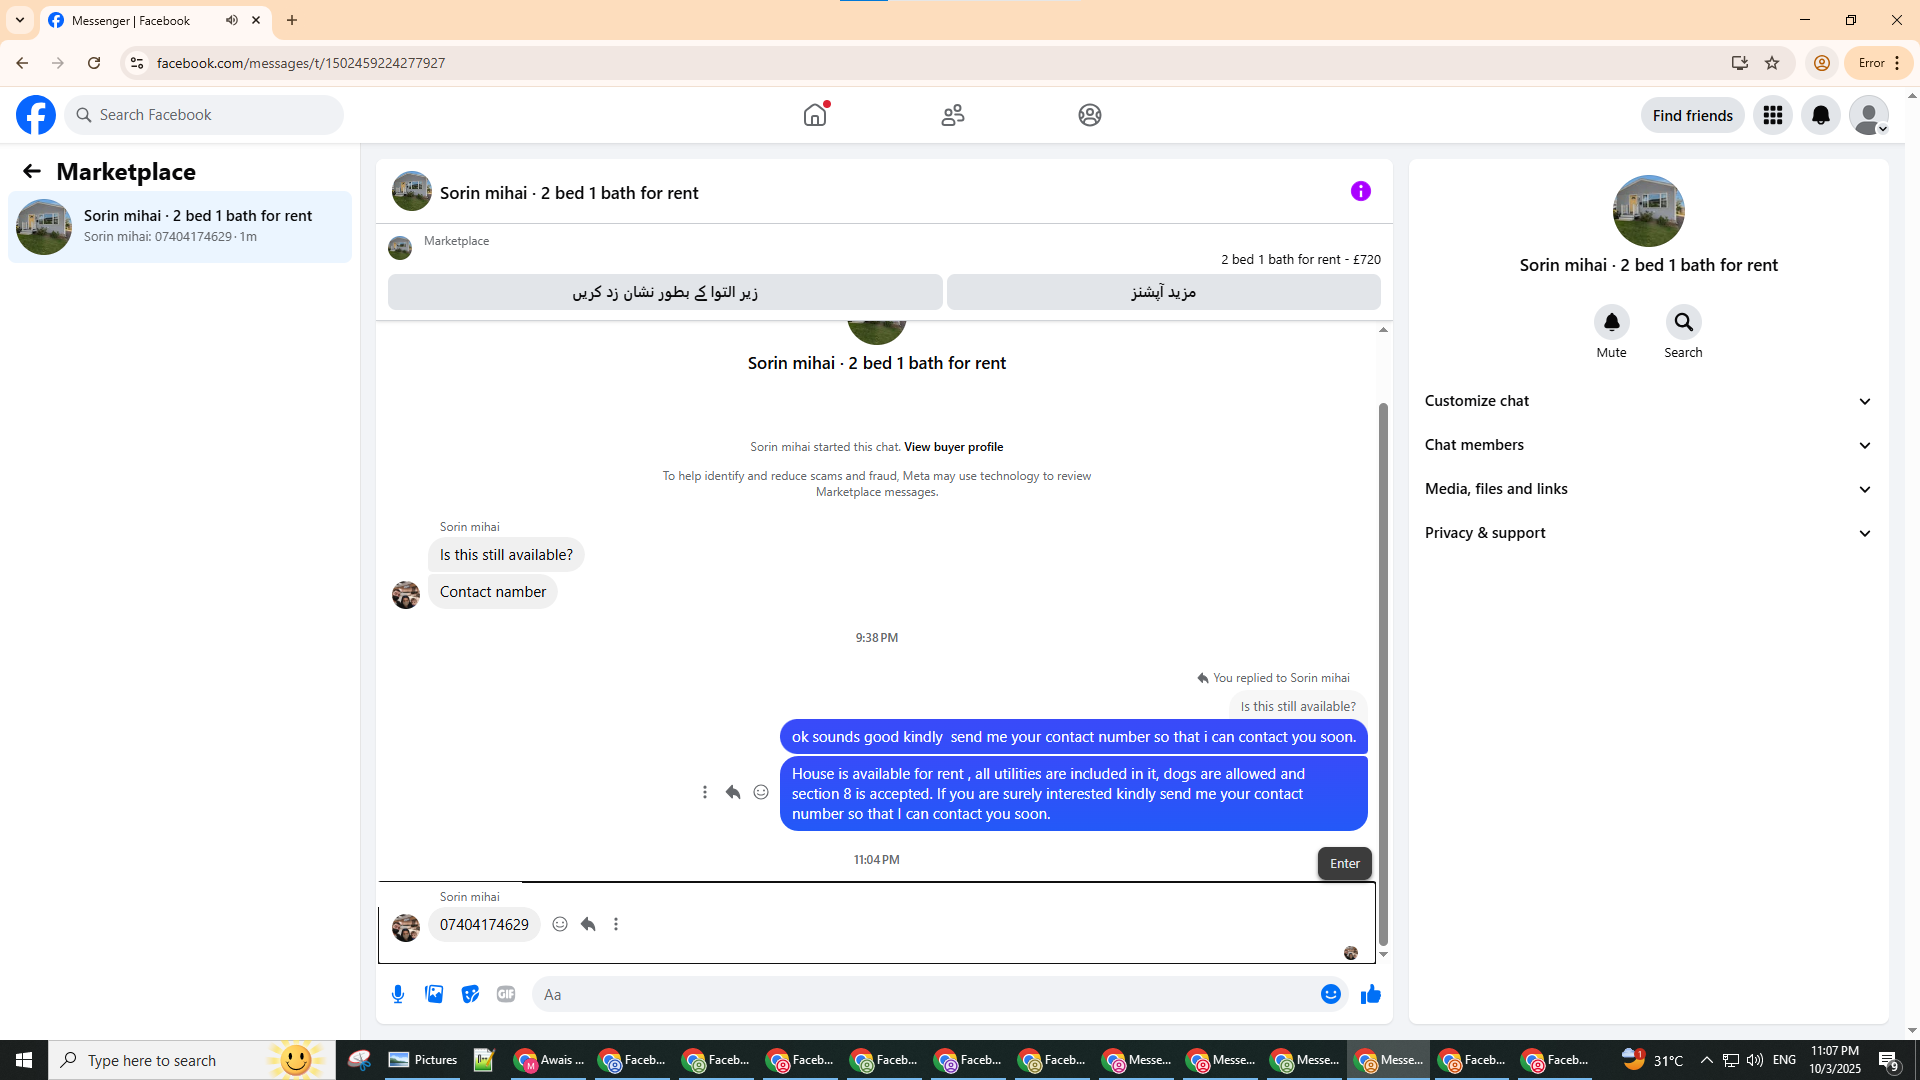Open the Facebook logo home link

[36, 115]
